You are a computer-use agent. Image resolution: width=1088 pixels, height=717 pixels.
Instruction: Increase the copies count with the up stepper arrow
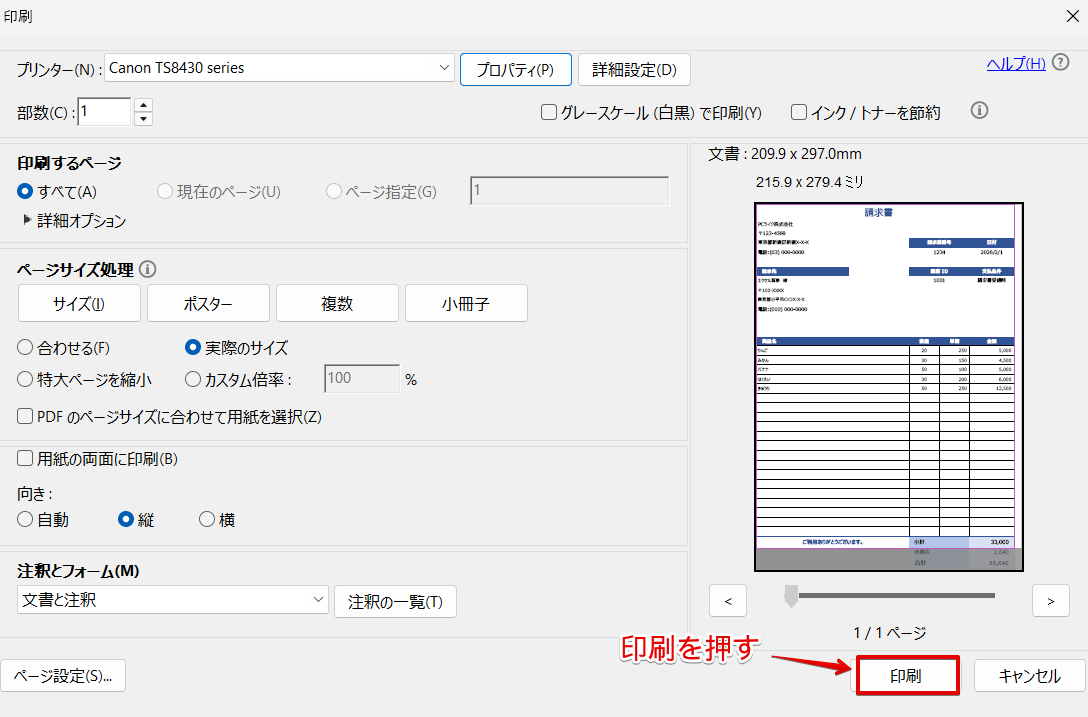pyautogui.click(x=142, y=106)
